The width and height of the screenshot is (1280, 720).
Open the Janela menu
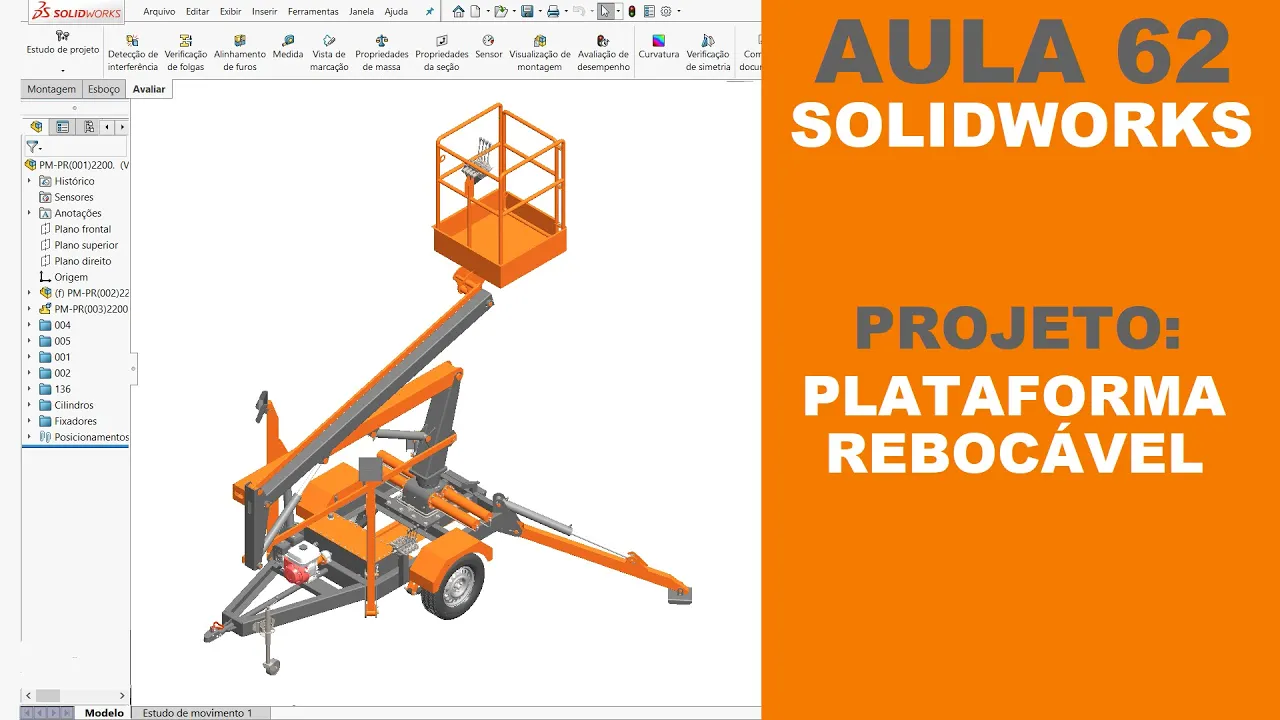[x=362, y=12]
